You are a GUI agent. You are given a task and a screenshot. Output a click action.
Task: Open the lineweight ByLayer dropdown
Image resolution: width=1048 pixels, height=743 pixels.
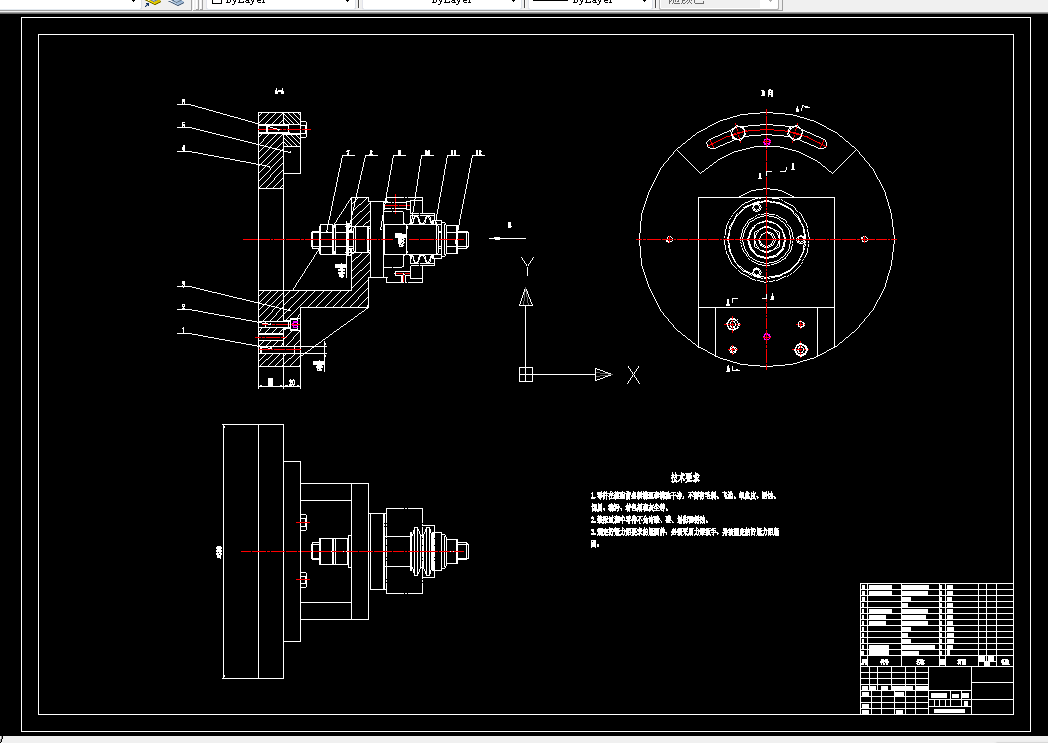click(590, 2)
